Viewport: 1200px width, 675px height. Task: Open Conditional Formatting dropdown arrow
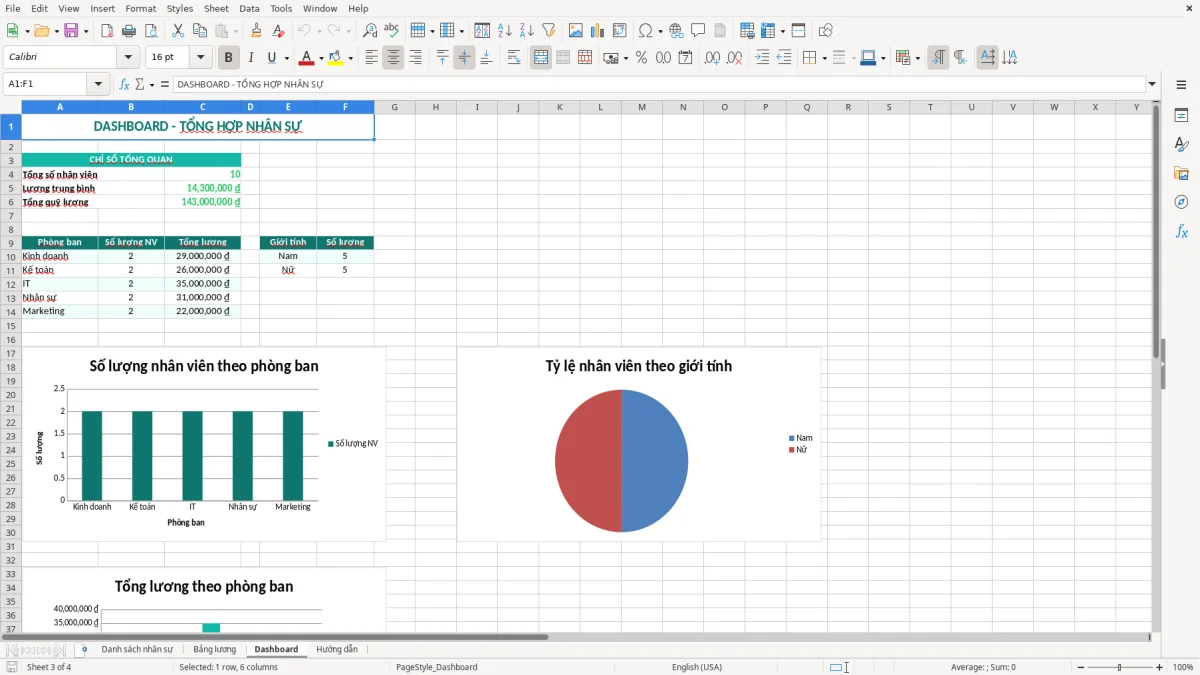coord(917,58)
